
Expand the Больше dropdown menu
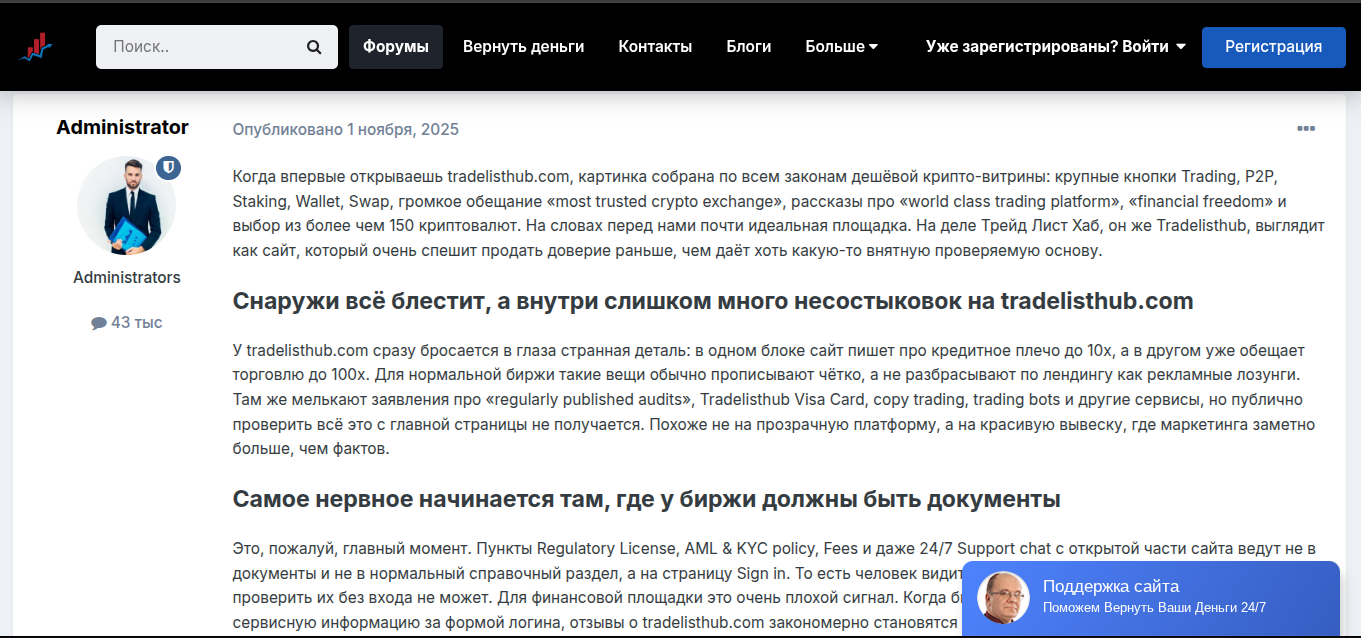[842, 47]
